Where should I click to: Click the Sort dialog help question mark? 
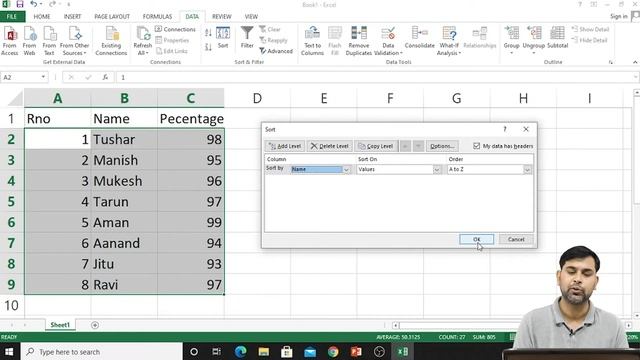(505, 129)
